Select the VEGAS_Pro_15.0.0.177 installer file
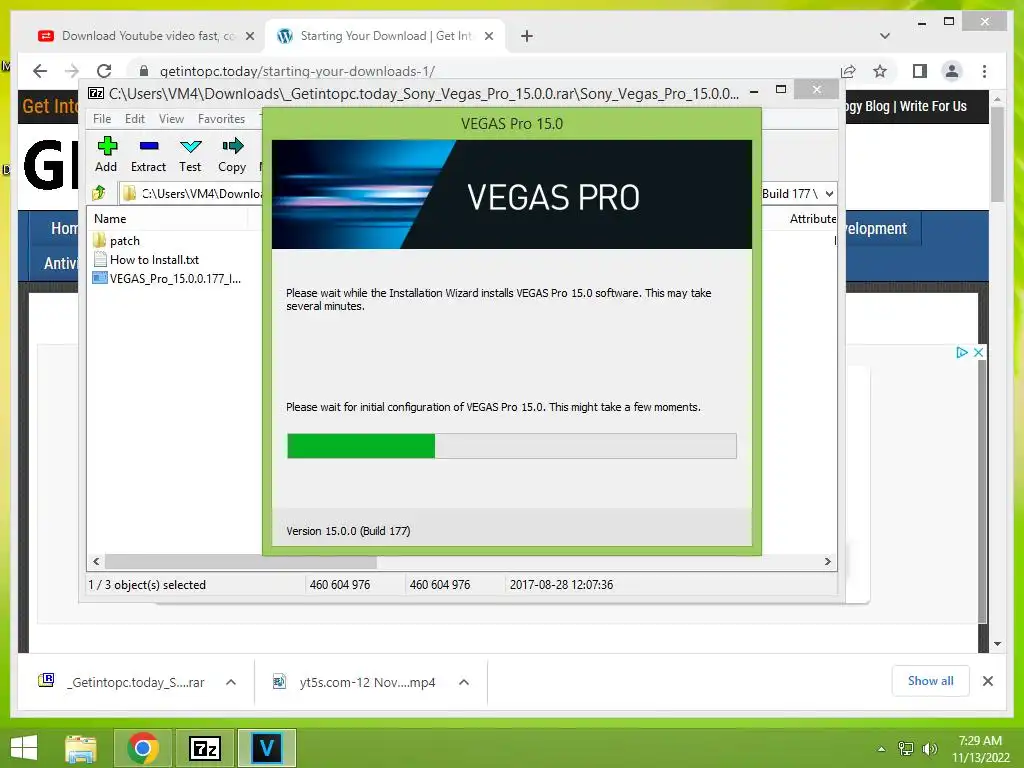Viewport: 1024px width, 768px height. pos(167,279)
